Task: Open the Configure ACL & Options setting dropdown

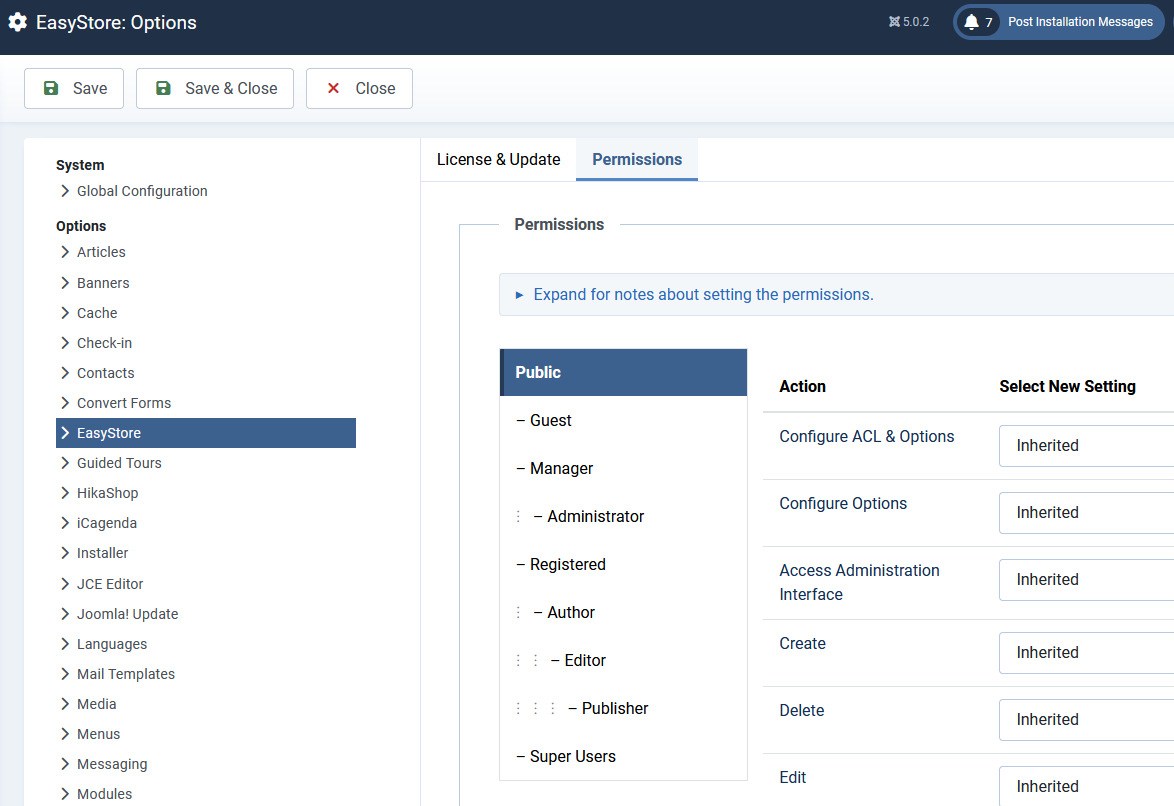Action: [1086, 446]
